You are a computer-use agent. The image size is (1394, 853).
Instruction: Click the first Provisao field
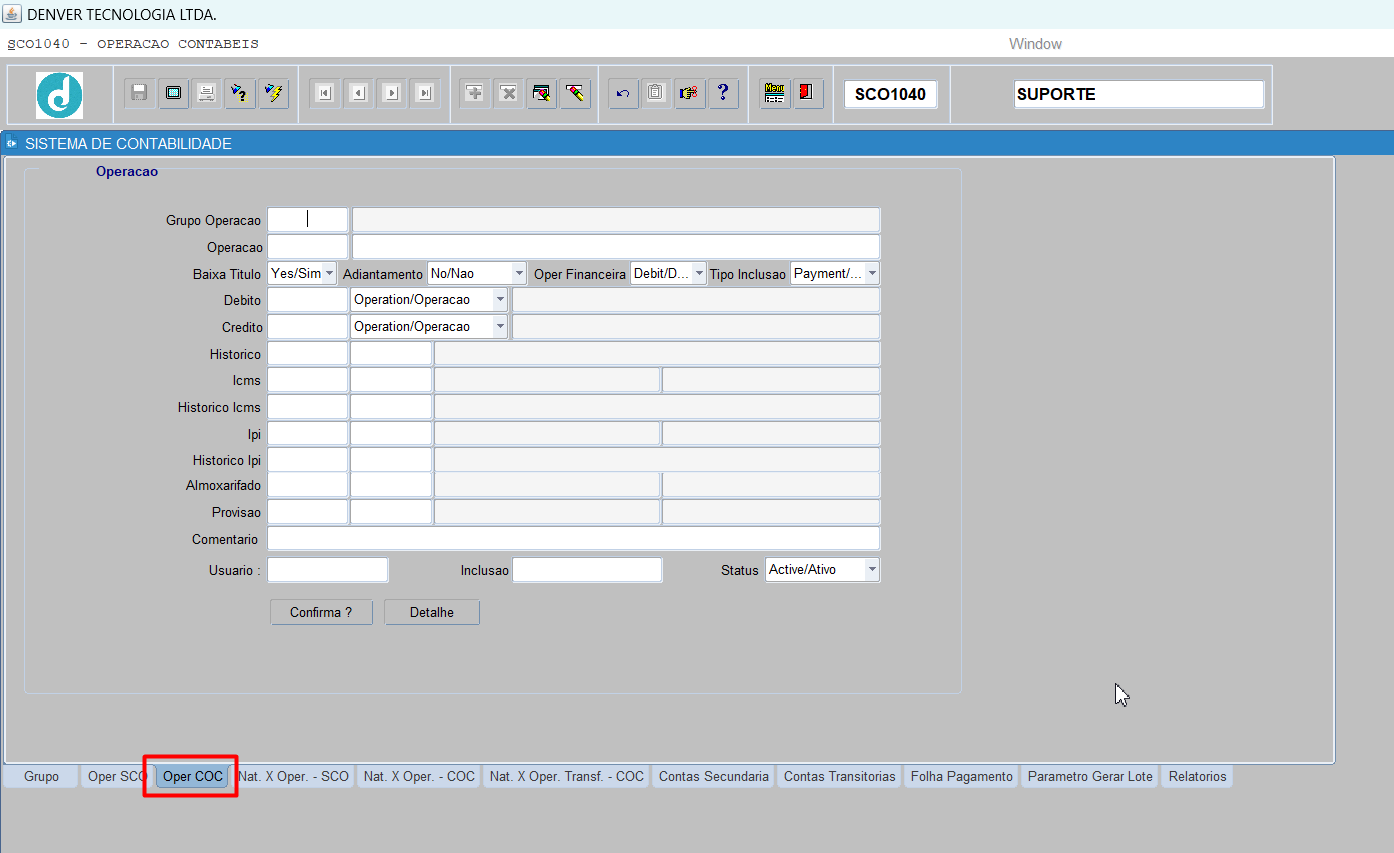[308, 512]
